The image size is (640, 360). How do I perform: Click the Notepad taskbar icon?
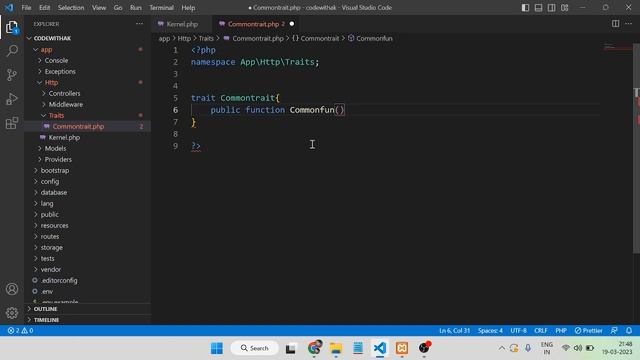pyautogui.click(x=358, y=348)
